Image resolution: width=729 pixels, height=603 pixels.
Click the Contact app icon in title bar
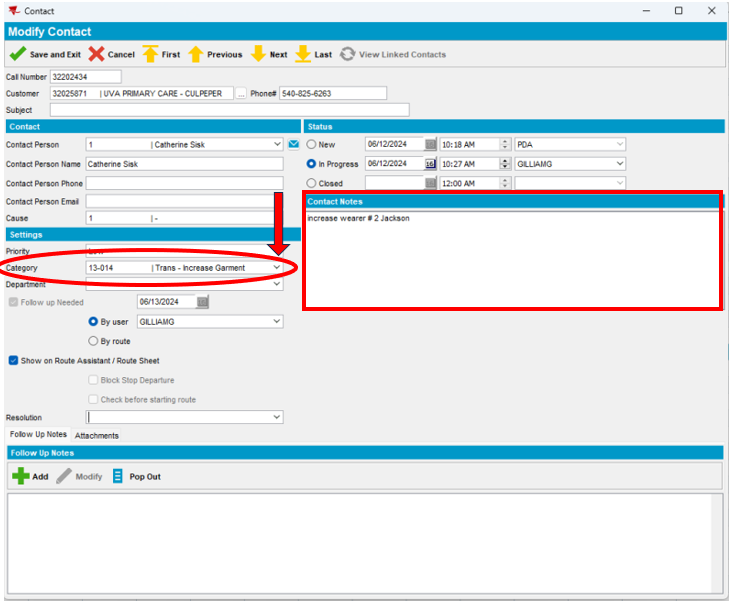point(14,10)
